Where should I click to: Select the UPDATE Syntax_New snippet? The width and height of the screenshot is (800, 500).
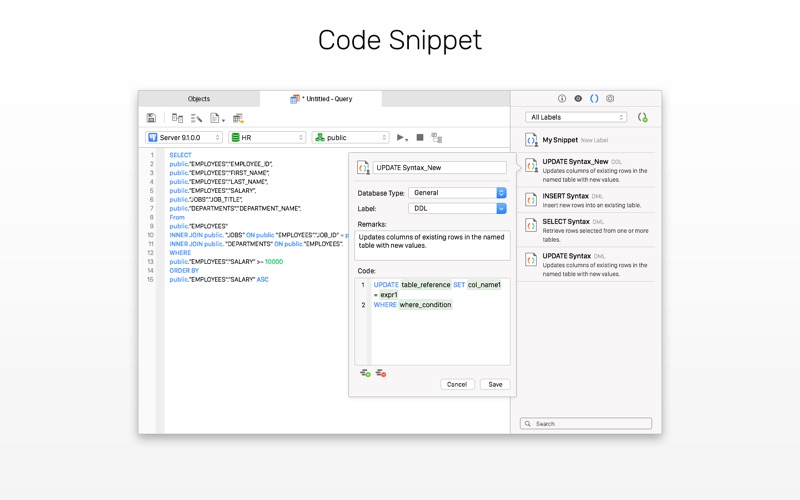(586, 170)
